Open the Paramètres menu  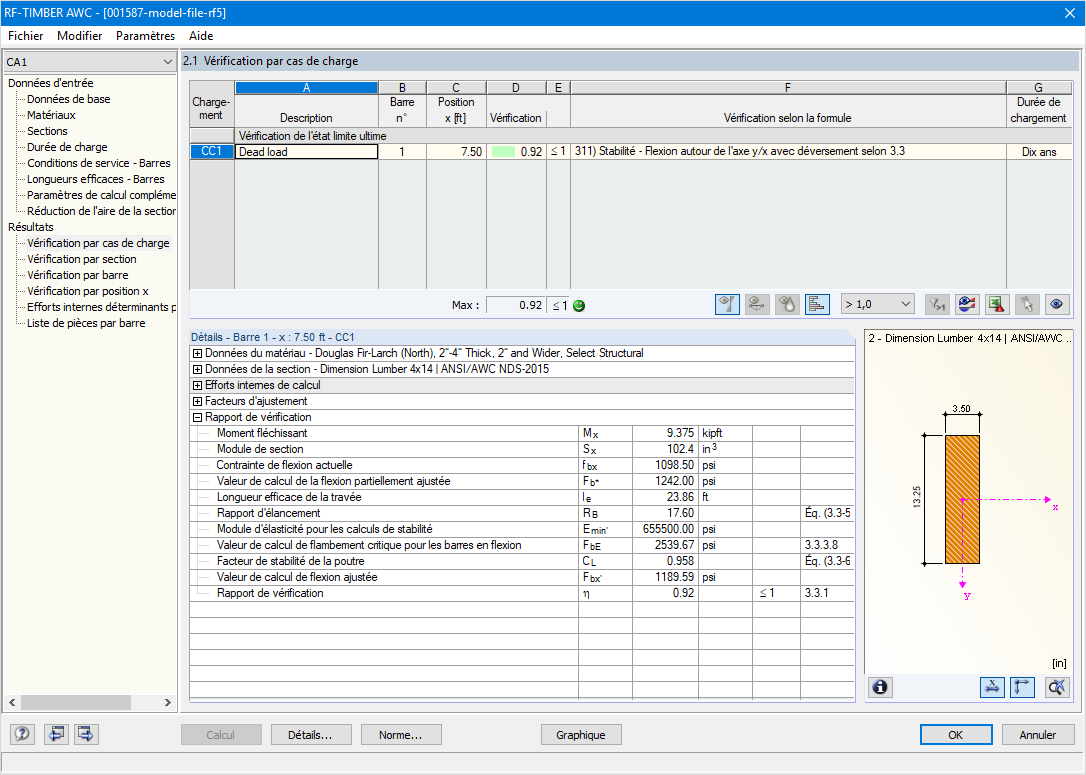pos(145,35)
